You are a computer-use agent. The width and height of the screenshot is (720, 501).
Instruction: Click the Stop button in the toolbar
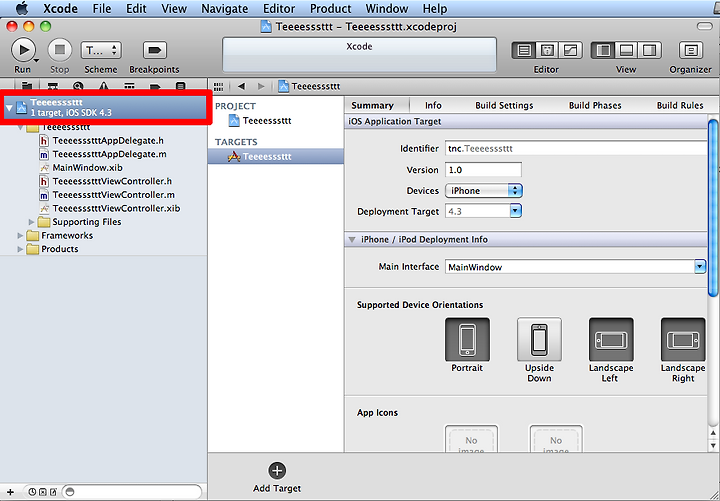click(60, 50)
